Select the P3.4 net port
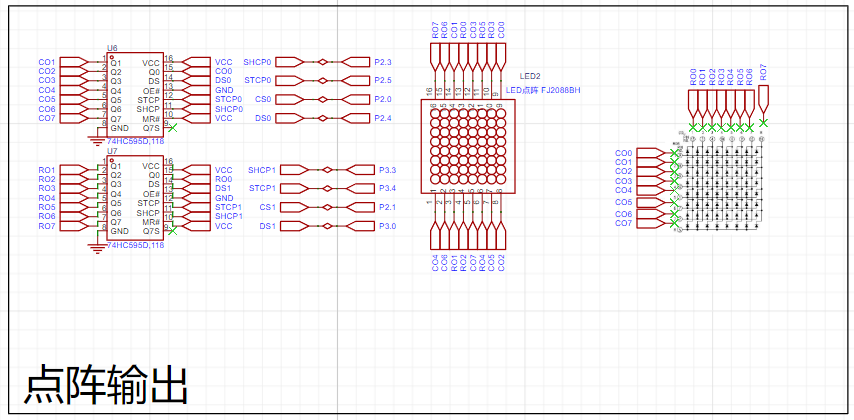The image size is (854, 420). tap(361, 188)
